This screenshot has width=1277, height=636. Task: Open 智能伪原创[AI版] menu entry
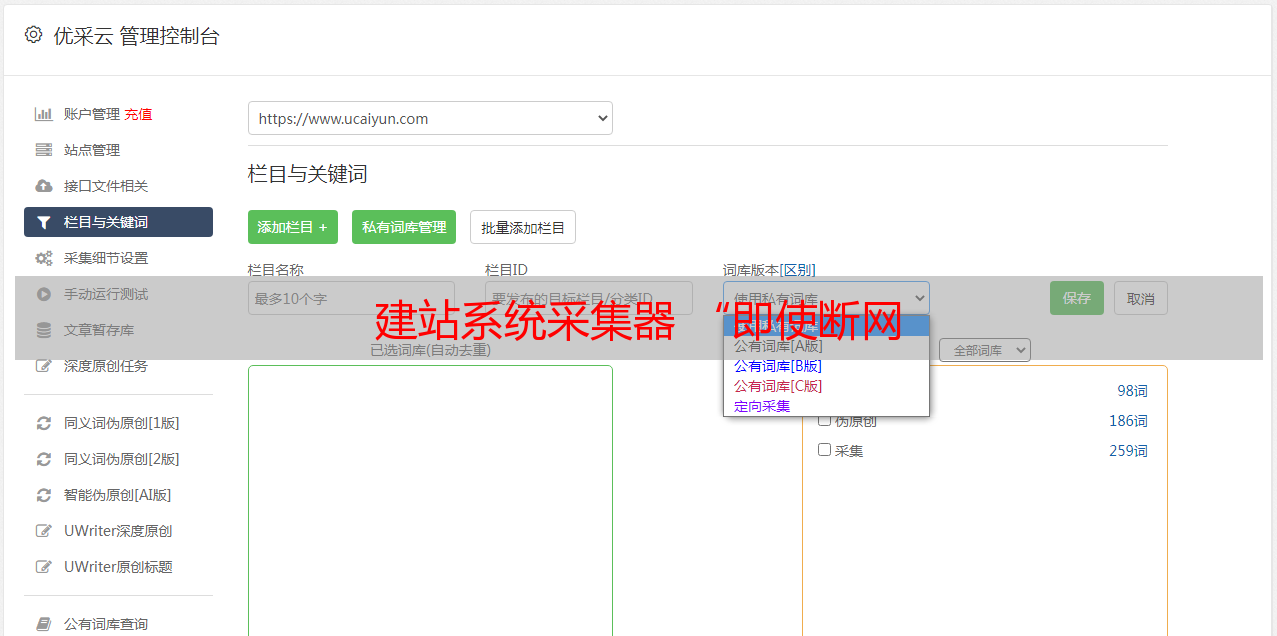[118, 495]
